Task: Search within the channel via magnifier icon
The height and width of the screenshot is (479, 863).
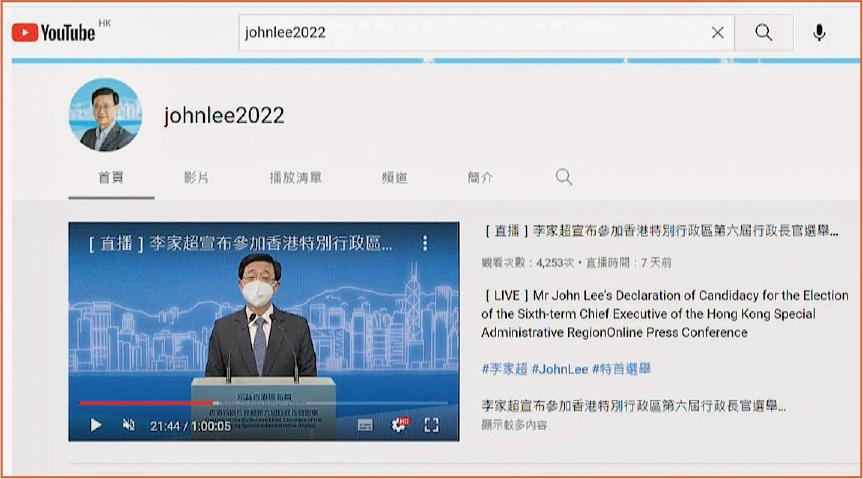Action: pos(564,177)
